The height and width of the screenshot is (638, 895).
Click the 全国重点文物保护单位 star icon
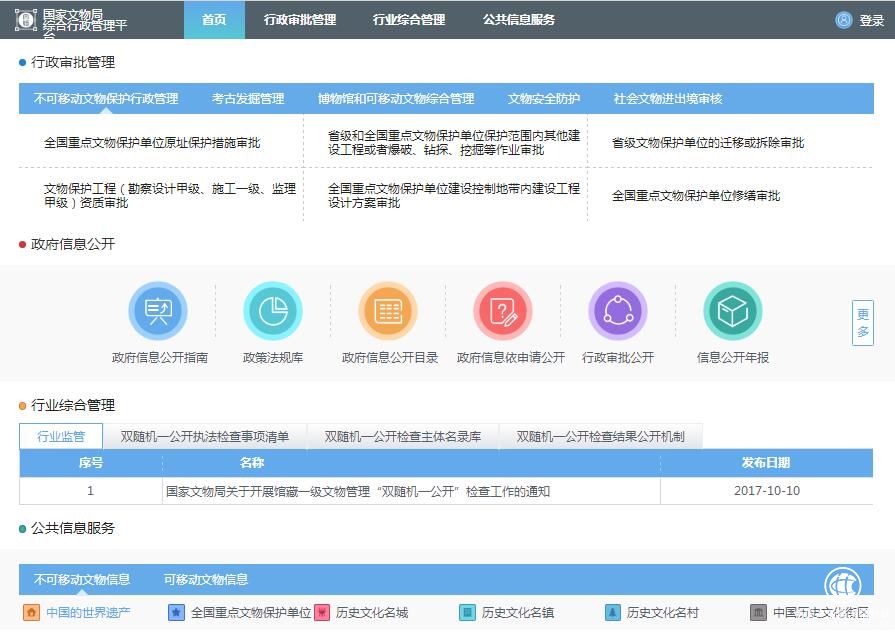[x=176, y=612]
